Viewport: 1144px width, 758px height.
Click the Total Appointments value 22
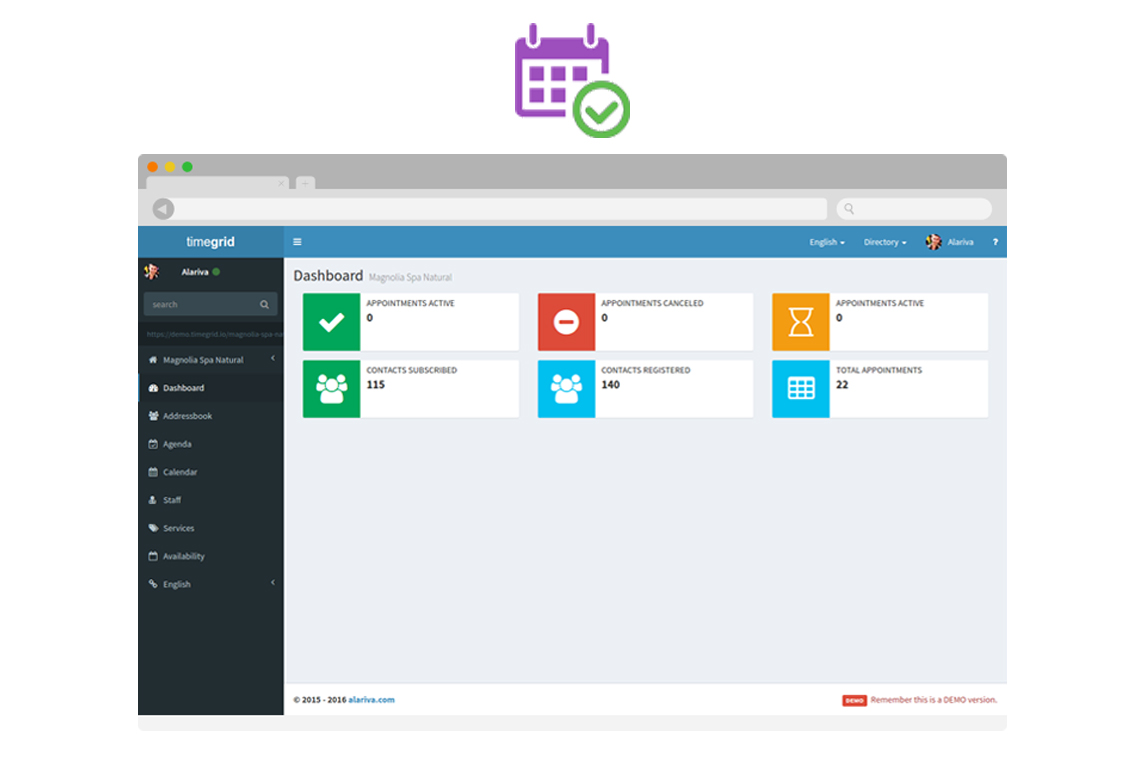point(842,384)
